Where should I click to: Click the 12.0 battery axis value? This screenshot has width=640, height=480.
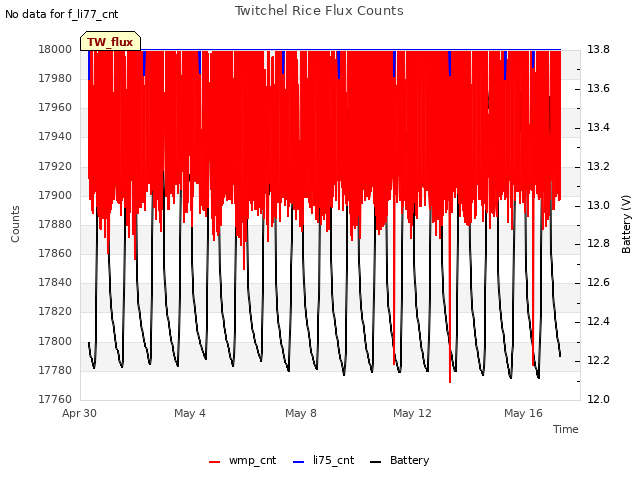point(598,399)
